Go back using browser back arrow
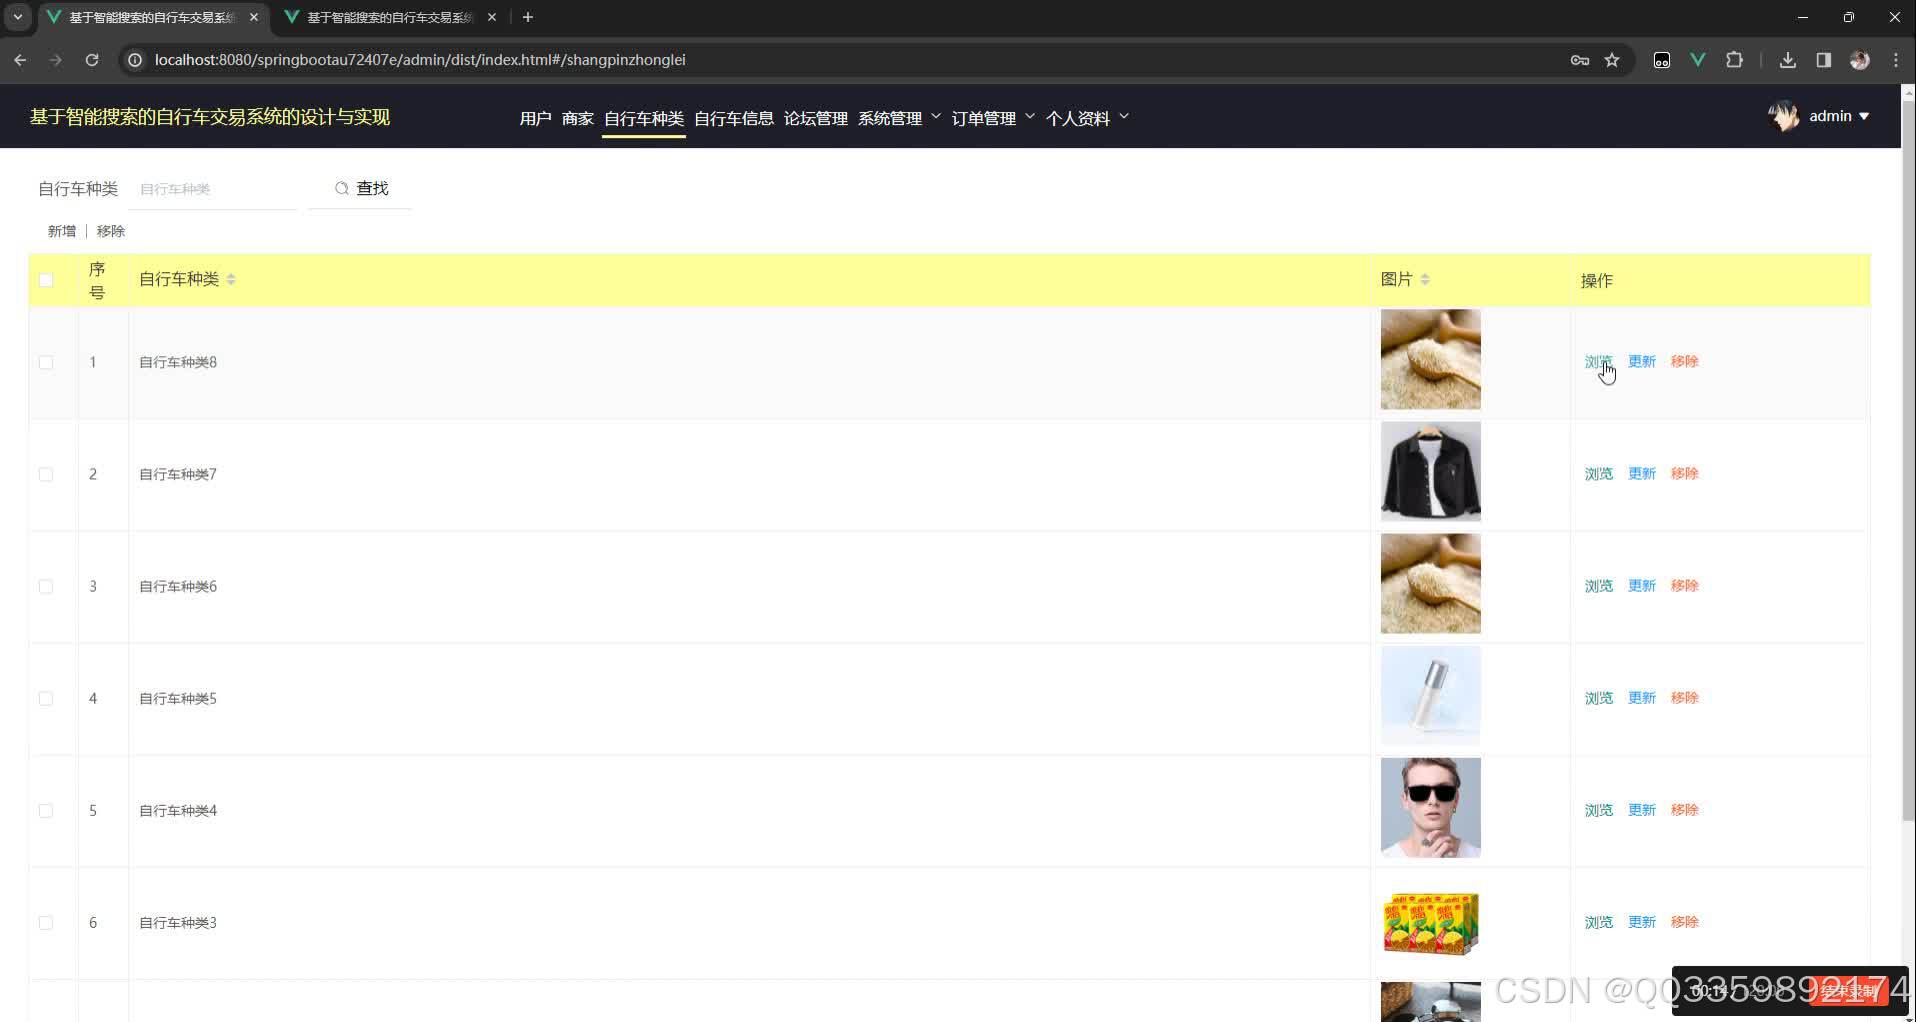 point(20,60)
